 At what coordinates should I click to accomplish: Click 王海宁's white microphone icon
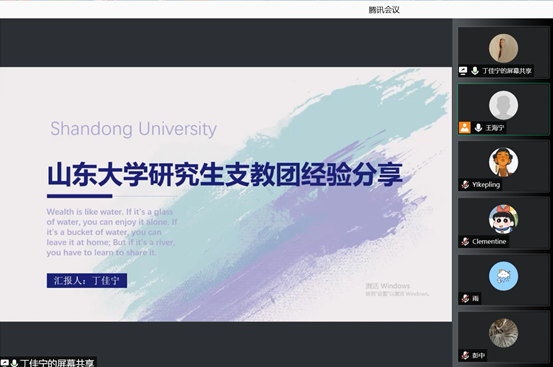click(x=478, y=128)
